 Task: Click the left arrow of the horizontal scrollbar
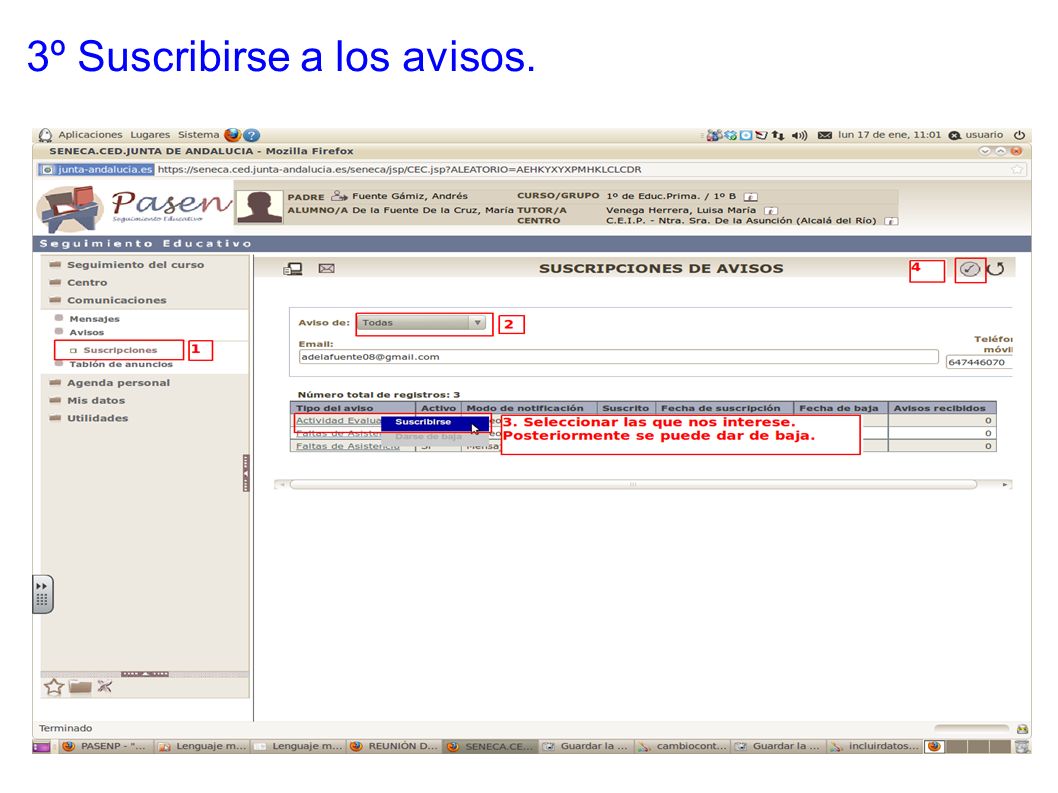[282, 485]
